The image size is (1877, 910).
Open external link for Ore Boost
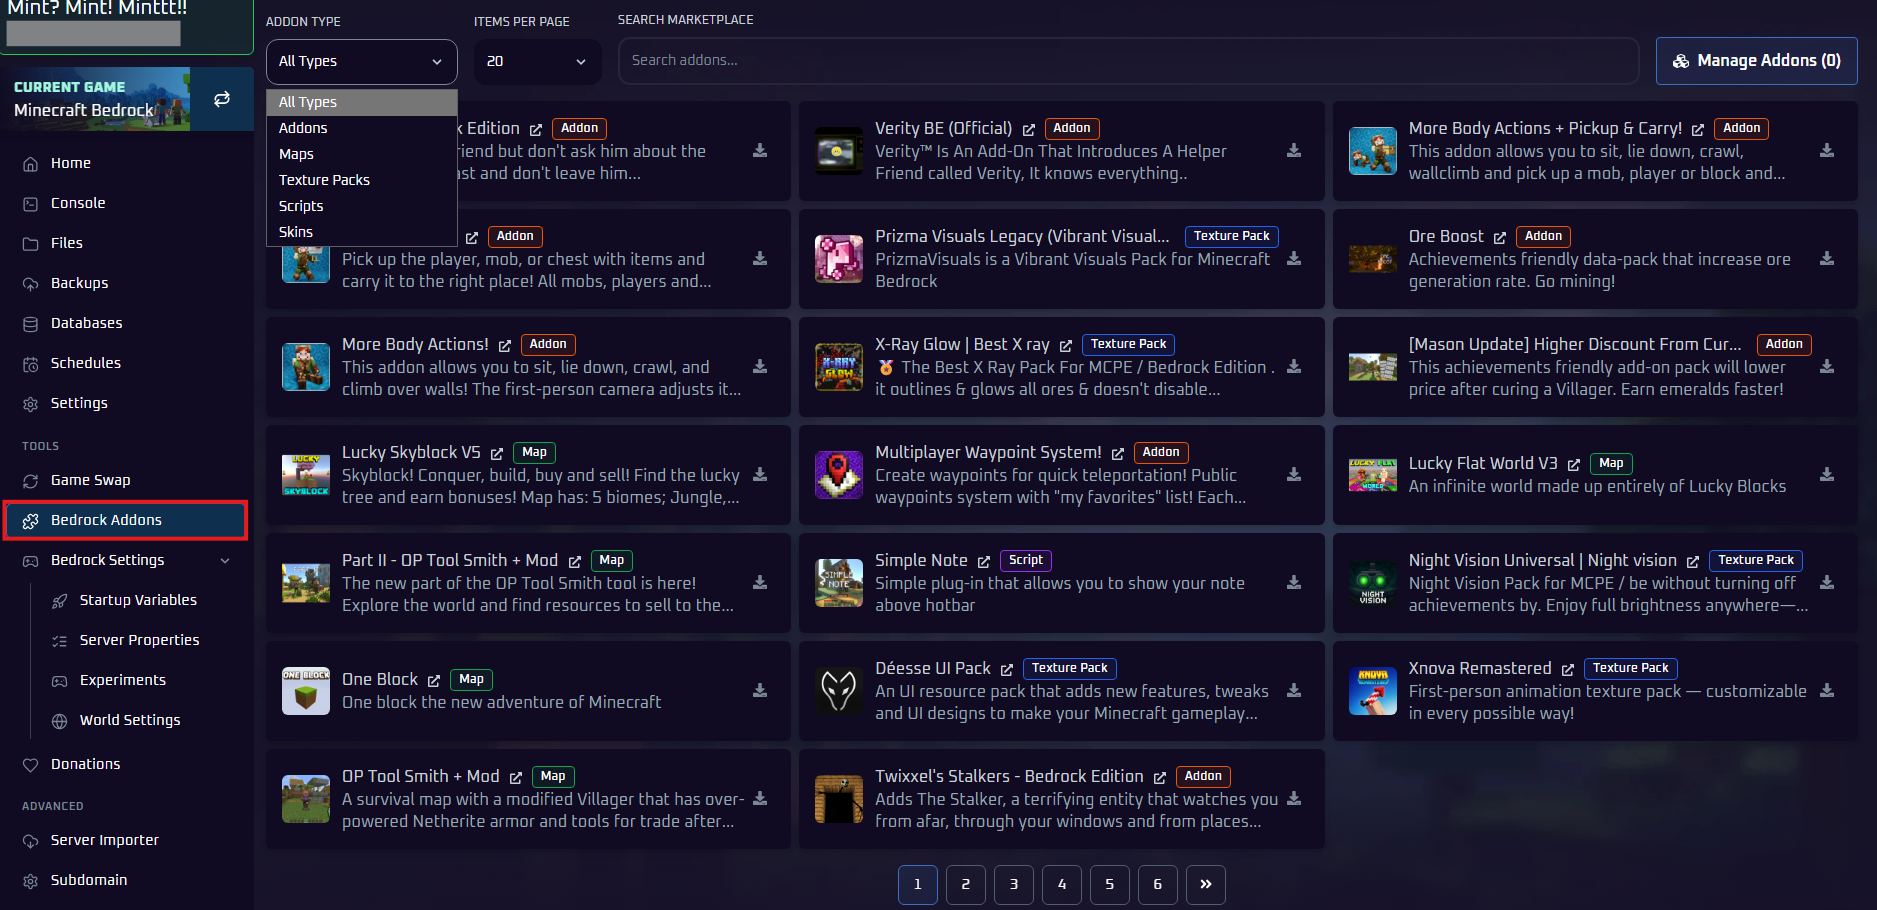tap(1500, 238)
